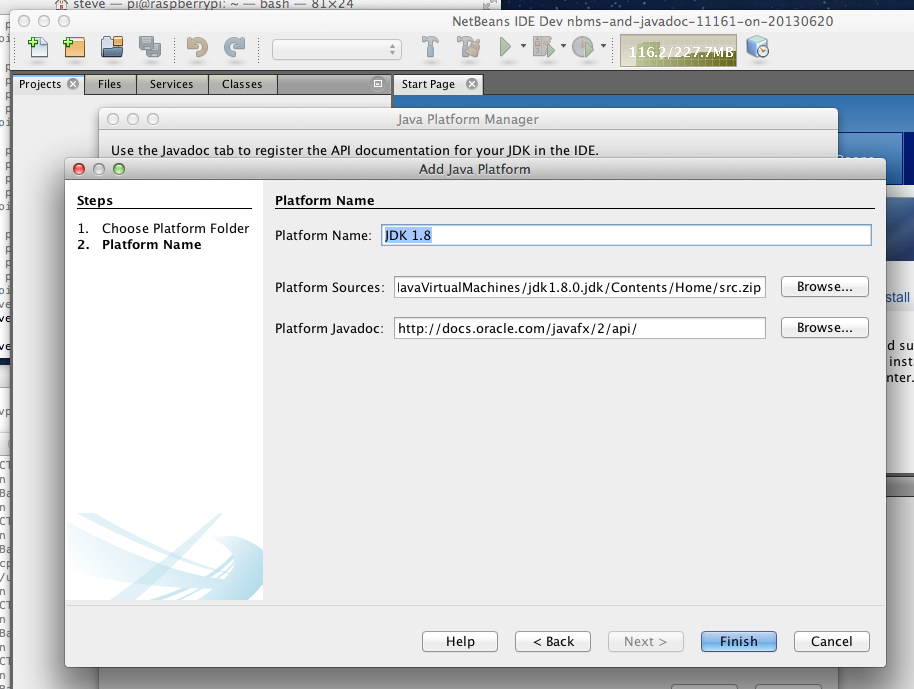Expand the Debug Project dropdown arrow
914x689 pixels.
point(563,47)
